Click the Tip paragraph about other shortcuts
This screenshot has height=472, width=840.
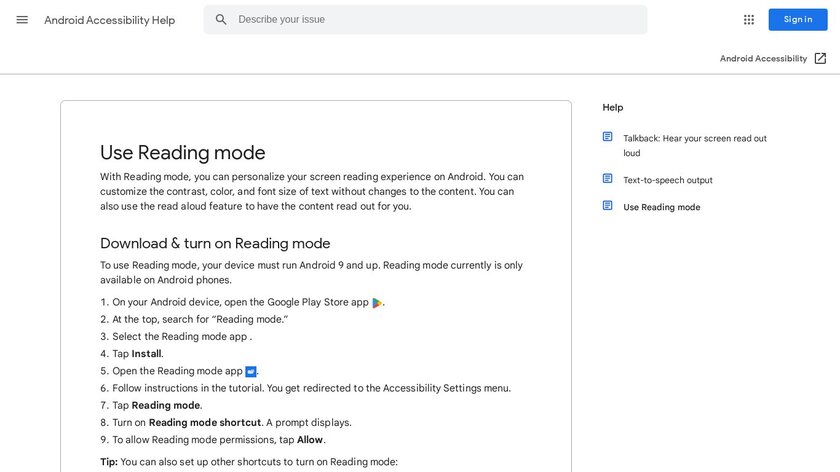click(249, 462)
